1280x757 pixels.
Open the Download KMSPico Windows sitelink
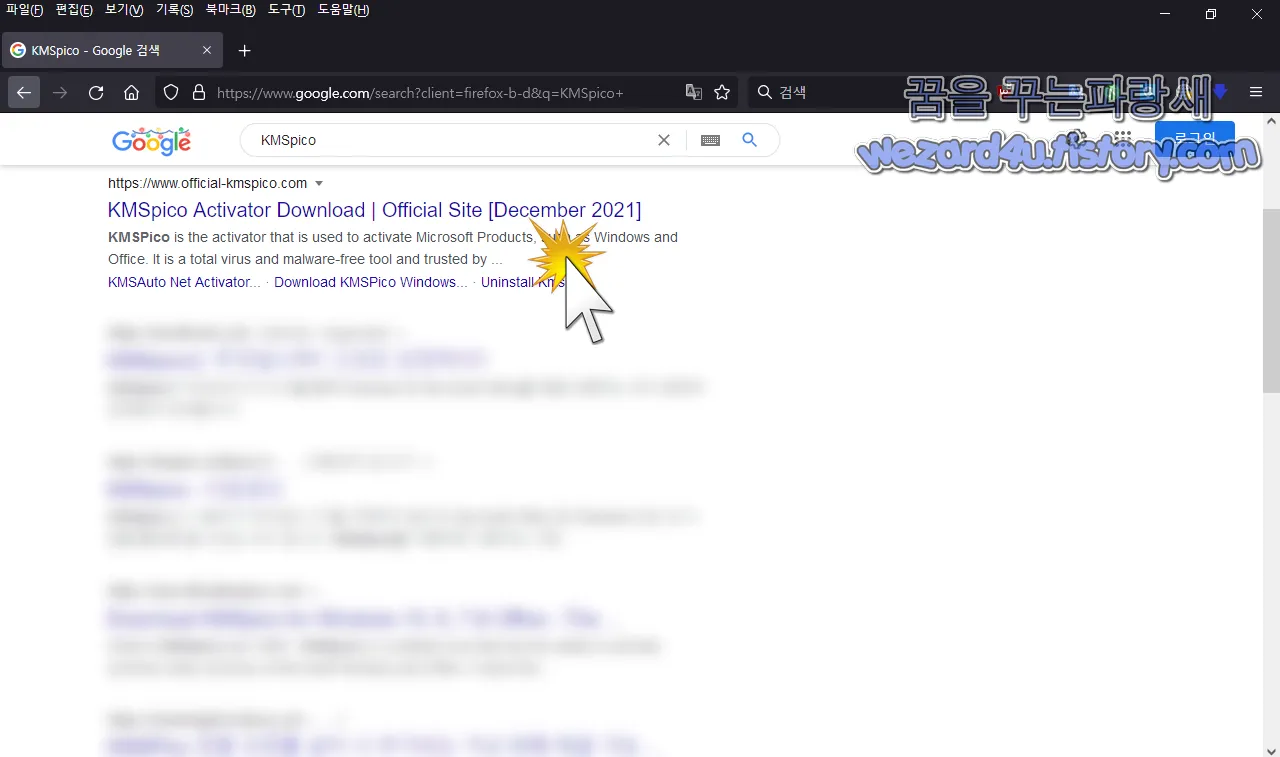[x=371, y=282]
